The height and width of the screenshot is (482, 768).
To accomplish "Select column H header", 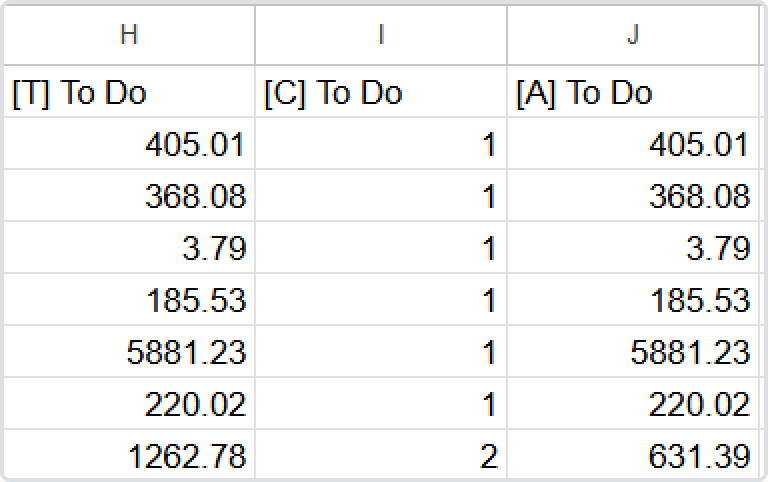I will (129, 35).
